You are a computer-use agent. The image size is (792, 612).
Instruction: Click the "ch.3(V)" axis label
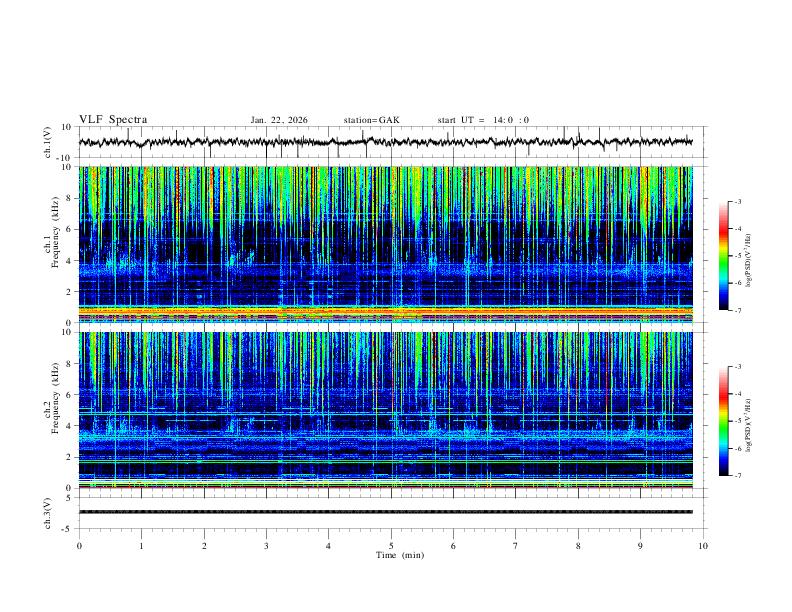pyautogui.click(x=48, y=514)
